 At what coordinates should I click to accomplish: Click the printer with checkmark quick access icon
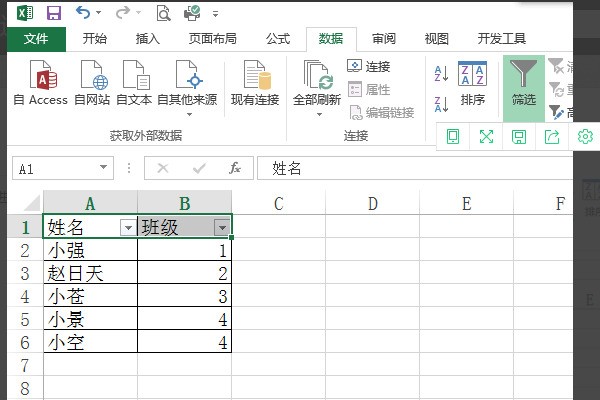(x=192, y=13)
